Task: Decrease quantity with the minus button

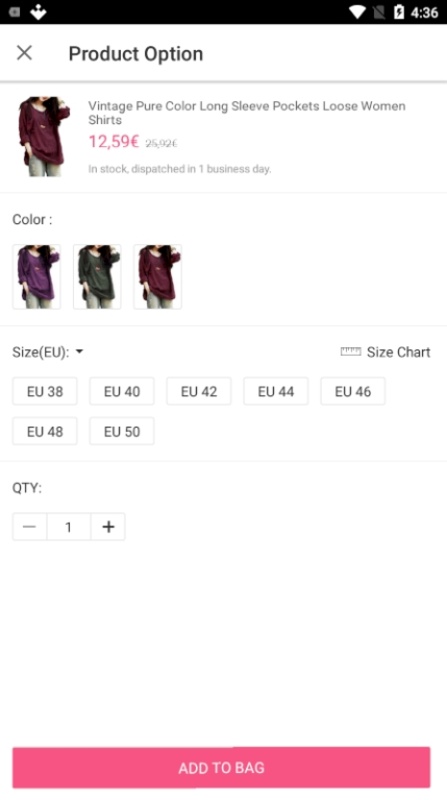Action: pyautogui.click(x=30, y=527)
